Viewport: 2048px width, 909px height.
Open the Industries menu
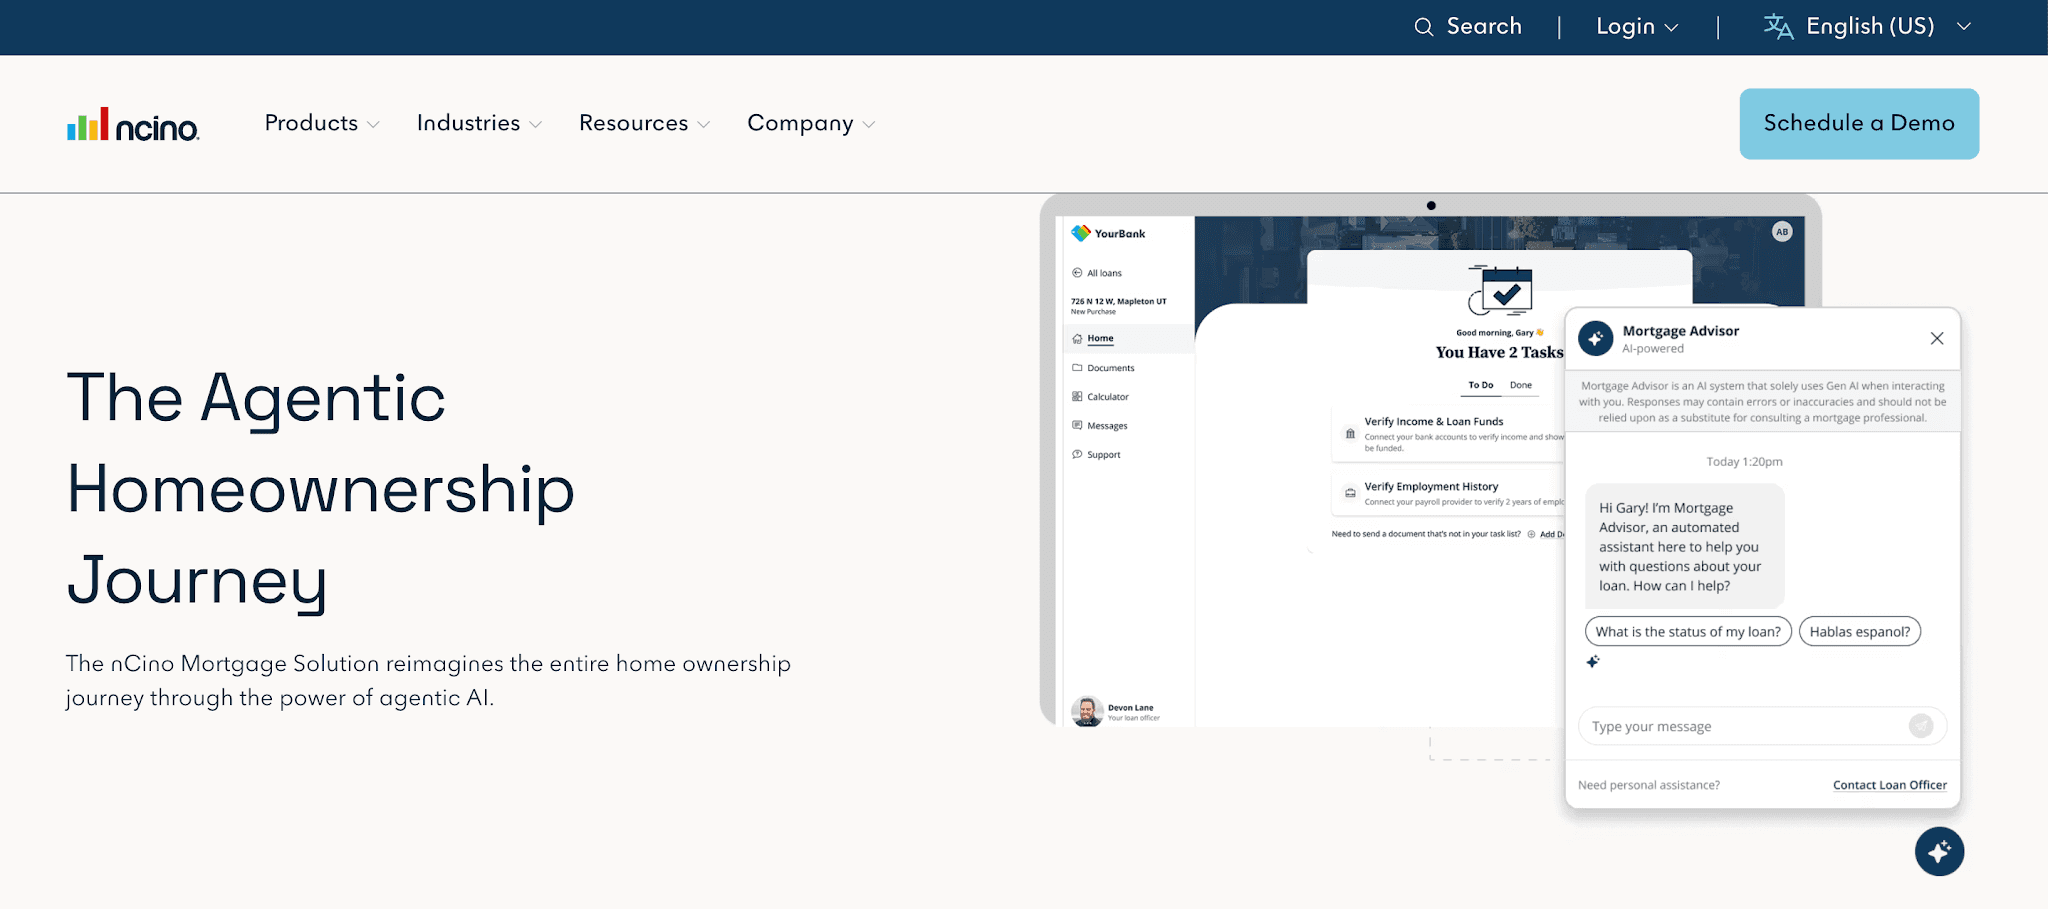[x=479, y=123]
